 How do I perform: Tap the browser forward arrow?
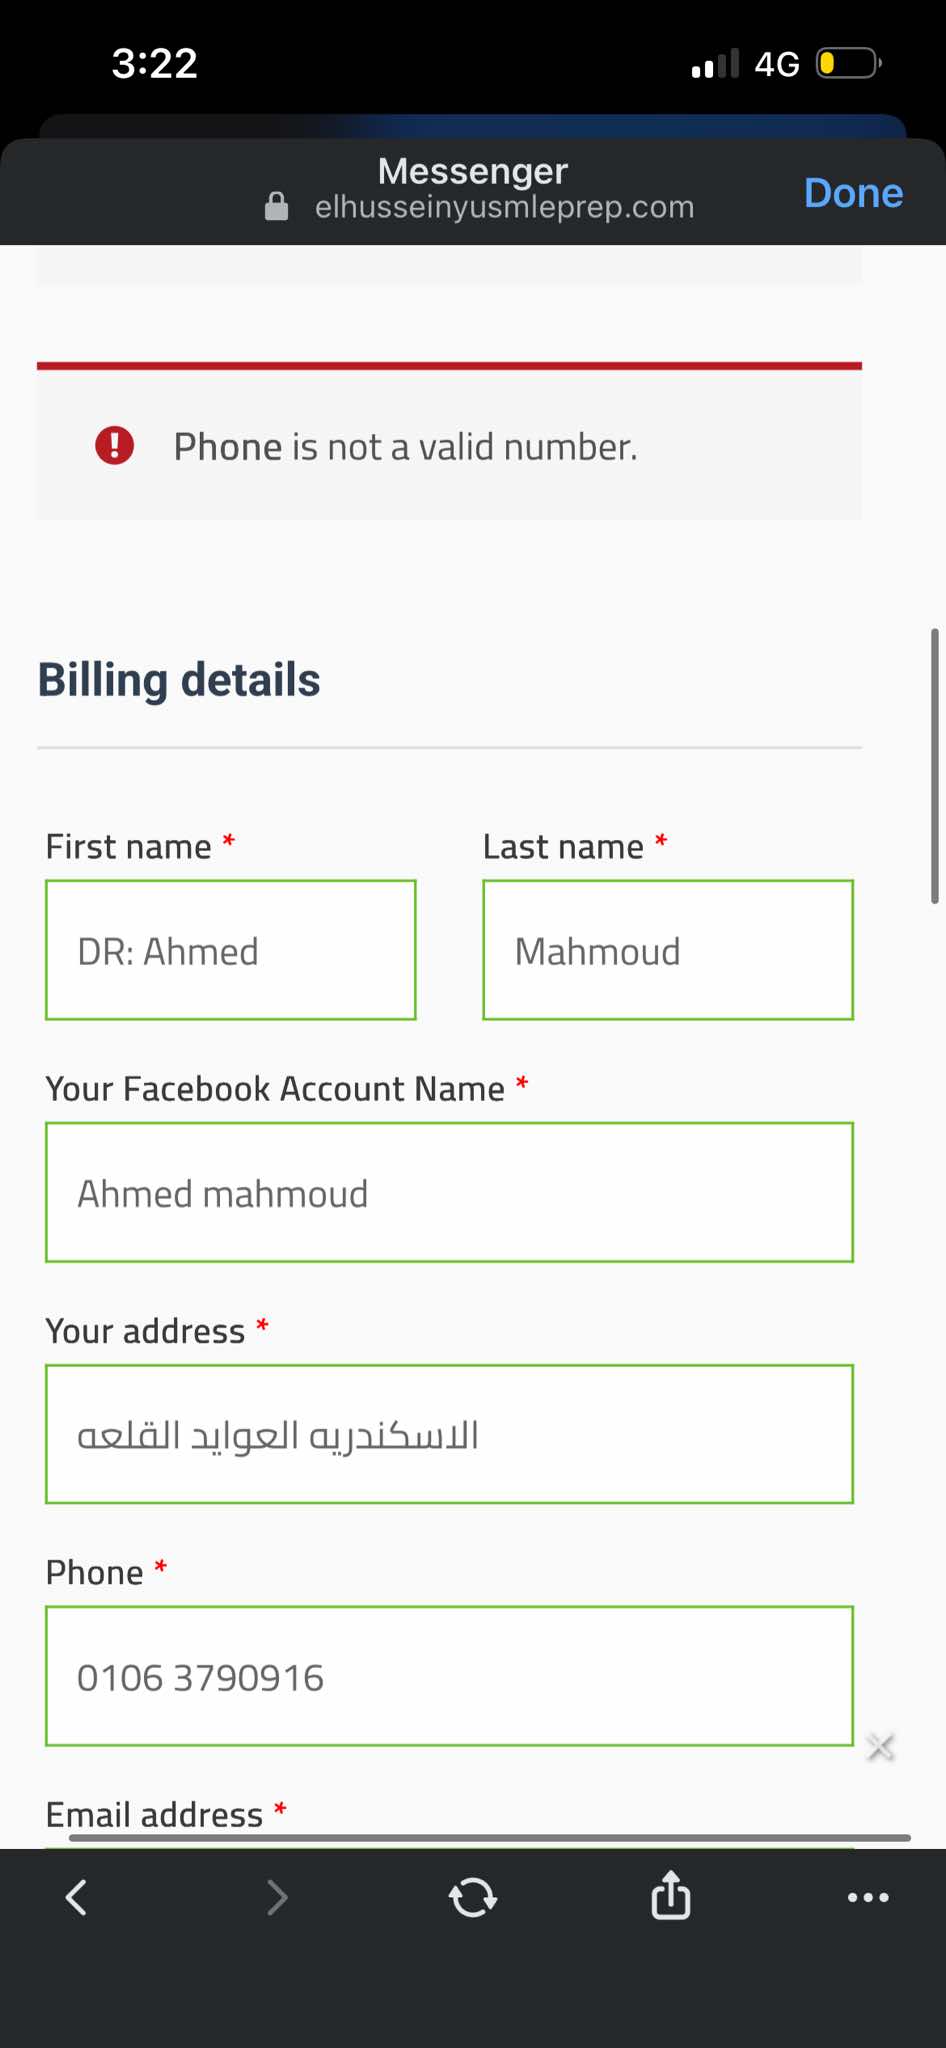pyautogui.click(x=277, y=1897)
